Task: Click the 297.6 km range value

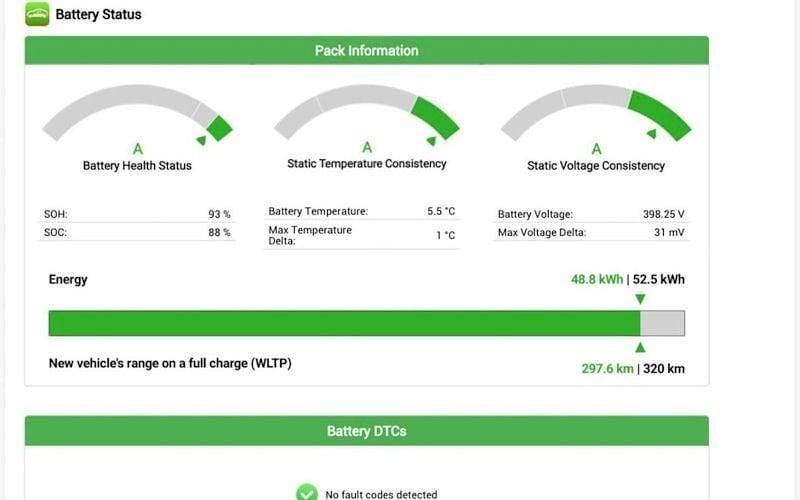Action: [x=606, y=368]
